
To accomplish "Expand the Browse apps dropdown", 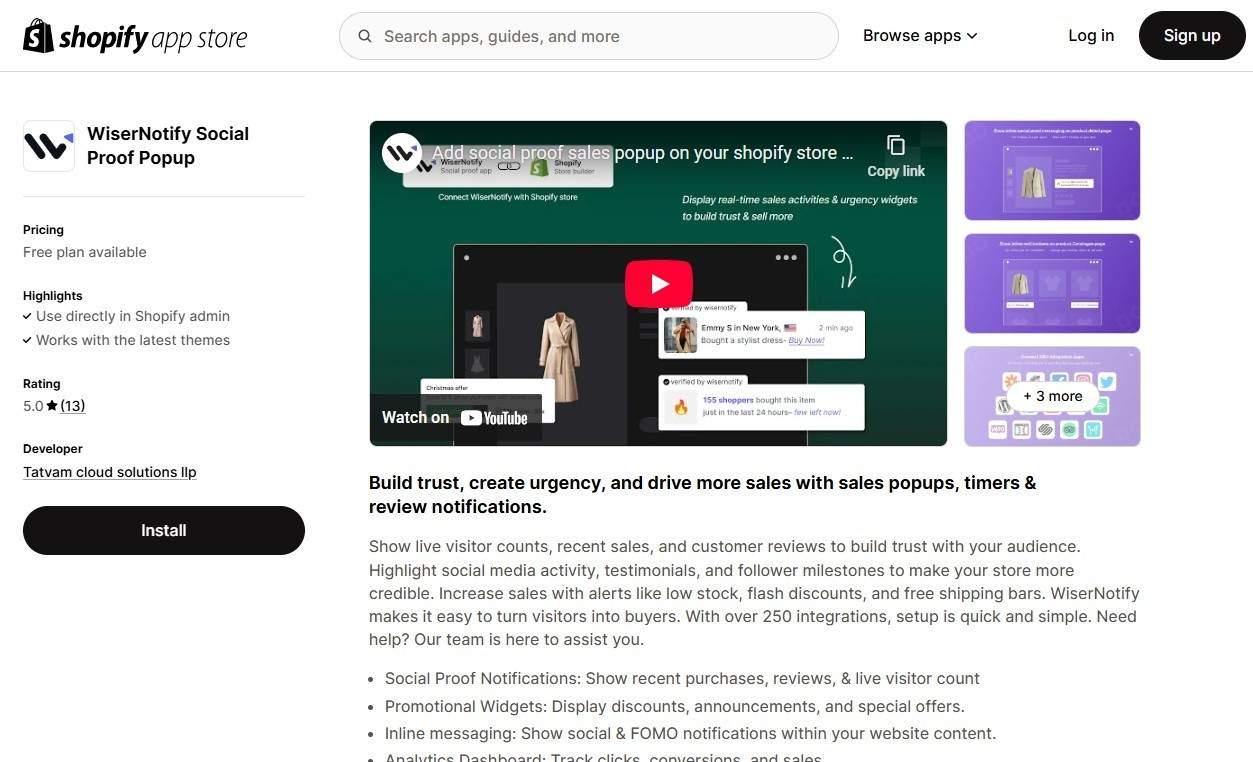I will [x=920, y=36].
